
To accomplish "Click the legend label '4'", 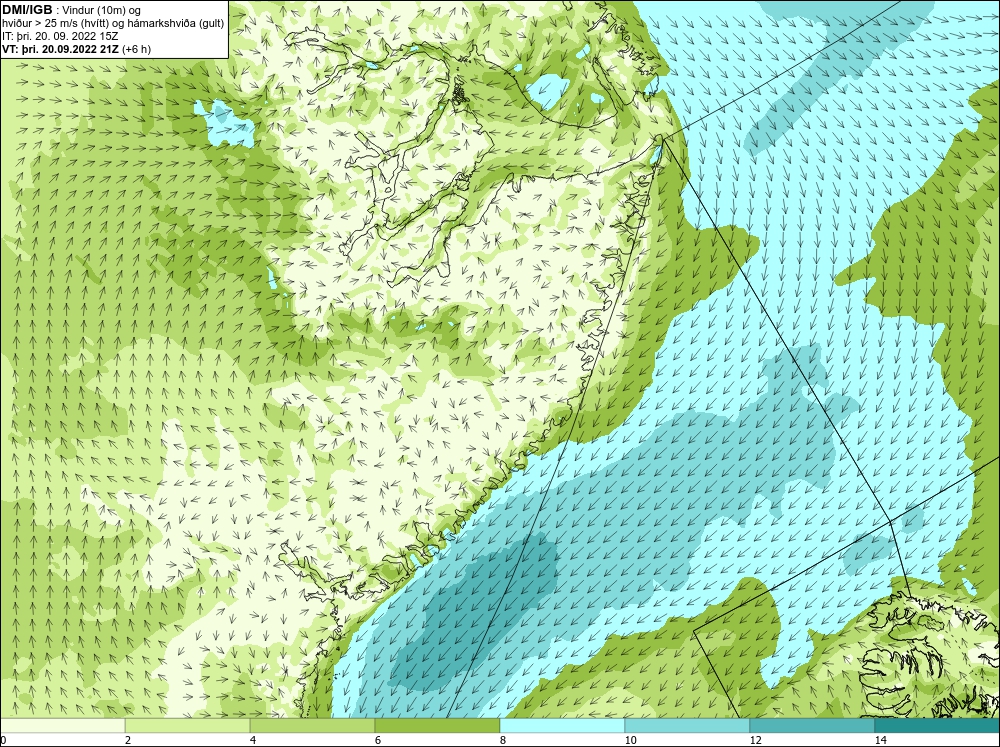I will click(x=253, y=740).
